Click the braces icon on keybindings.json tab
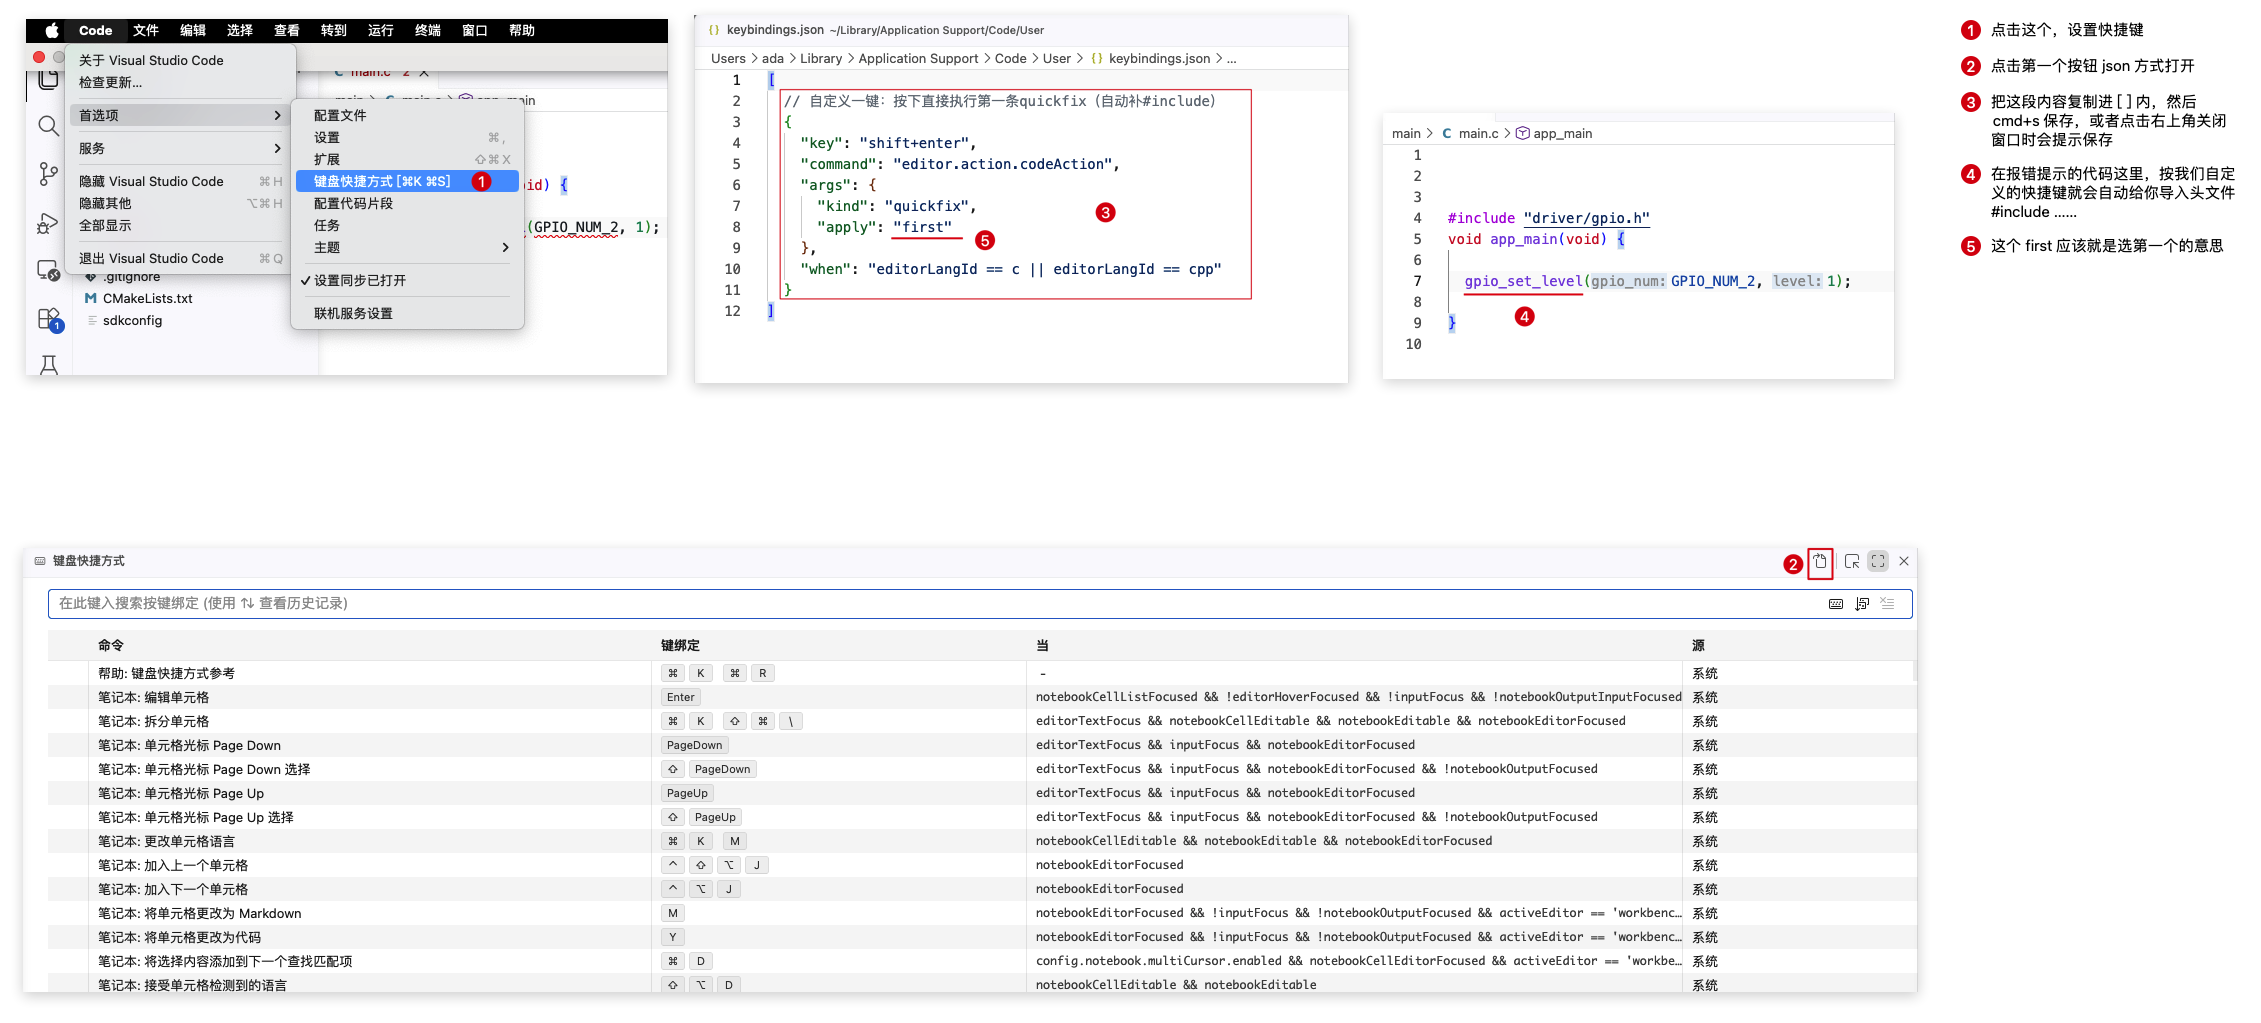This screenshot has height=1023, width=2261. [714, 30]
